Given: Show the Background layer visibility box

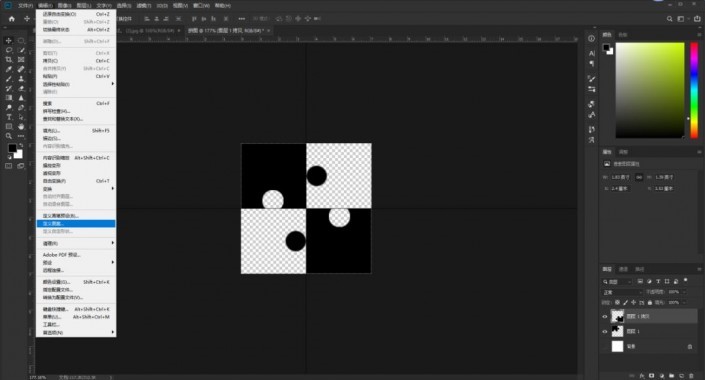Looking at the screenshot, I should point(605,346).
